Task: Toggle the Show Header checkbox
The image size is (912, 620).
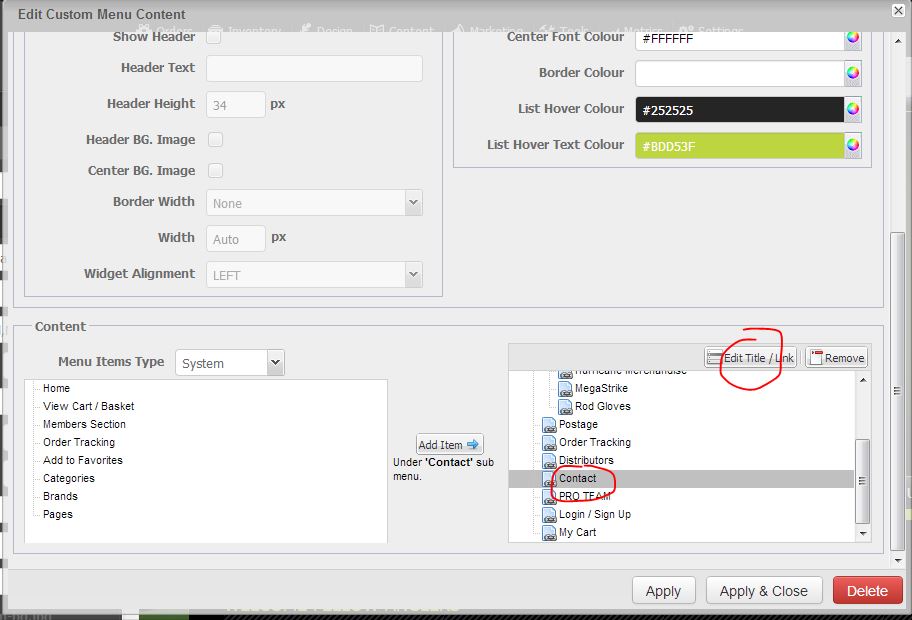Action: pyautogui.click(x=214, y=37)
